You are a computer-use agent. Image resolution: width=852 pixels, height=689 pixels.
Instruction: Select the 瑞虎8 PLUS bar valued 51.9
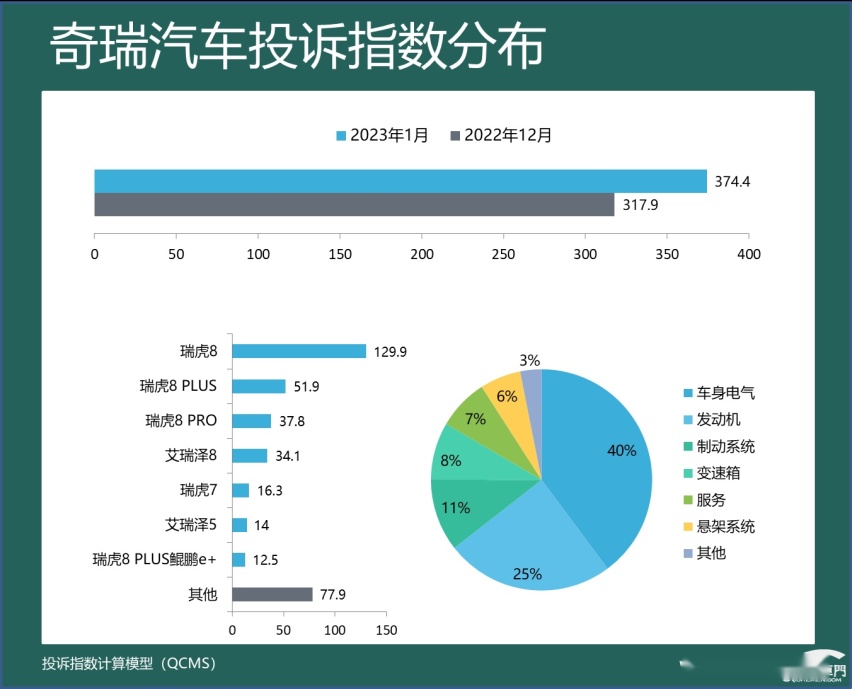pyautogui.click(x=259, y=386)
